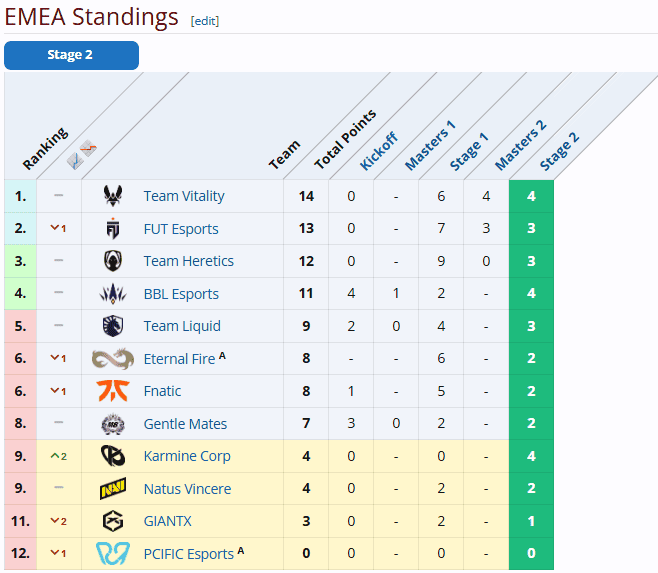Image resolution: width=658 pixels, height=573 pixels.
Task: Open the Stage 1 column header link
Action: click(469, 152)
